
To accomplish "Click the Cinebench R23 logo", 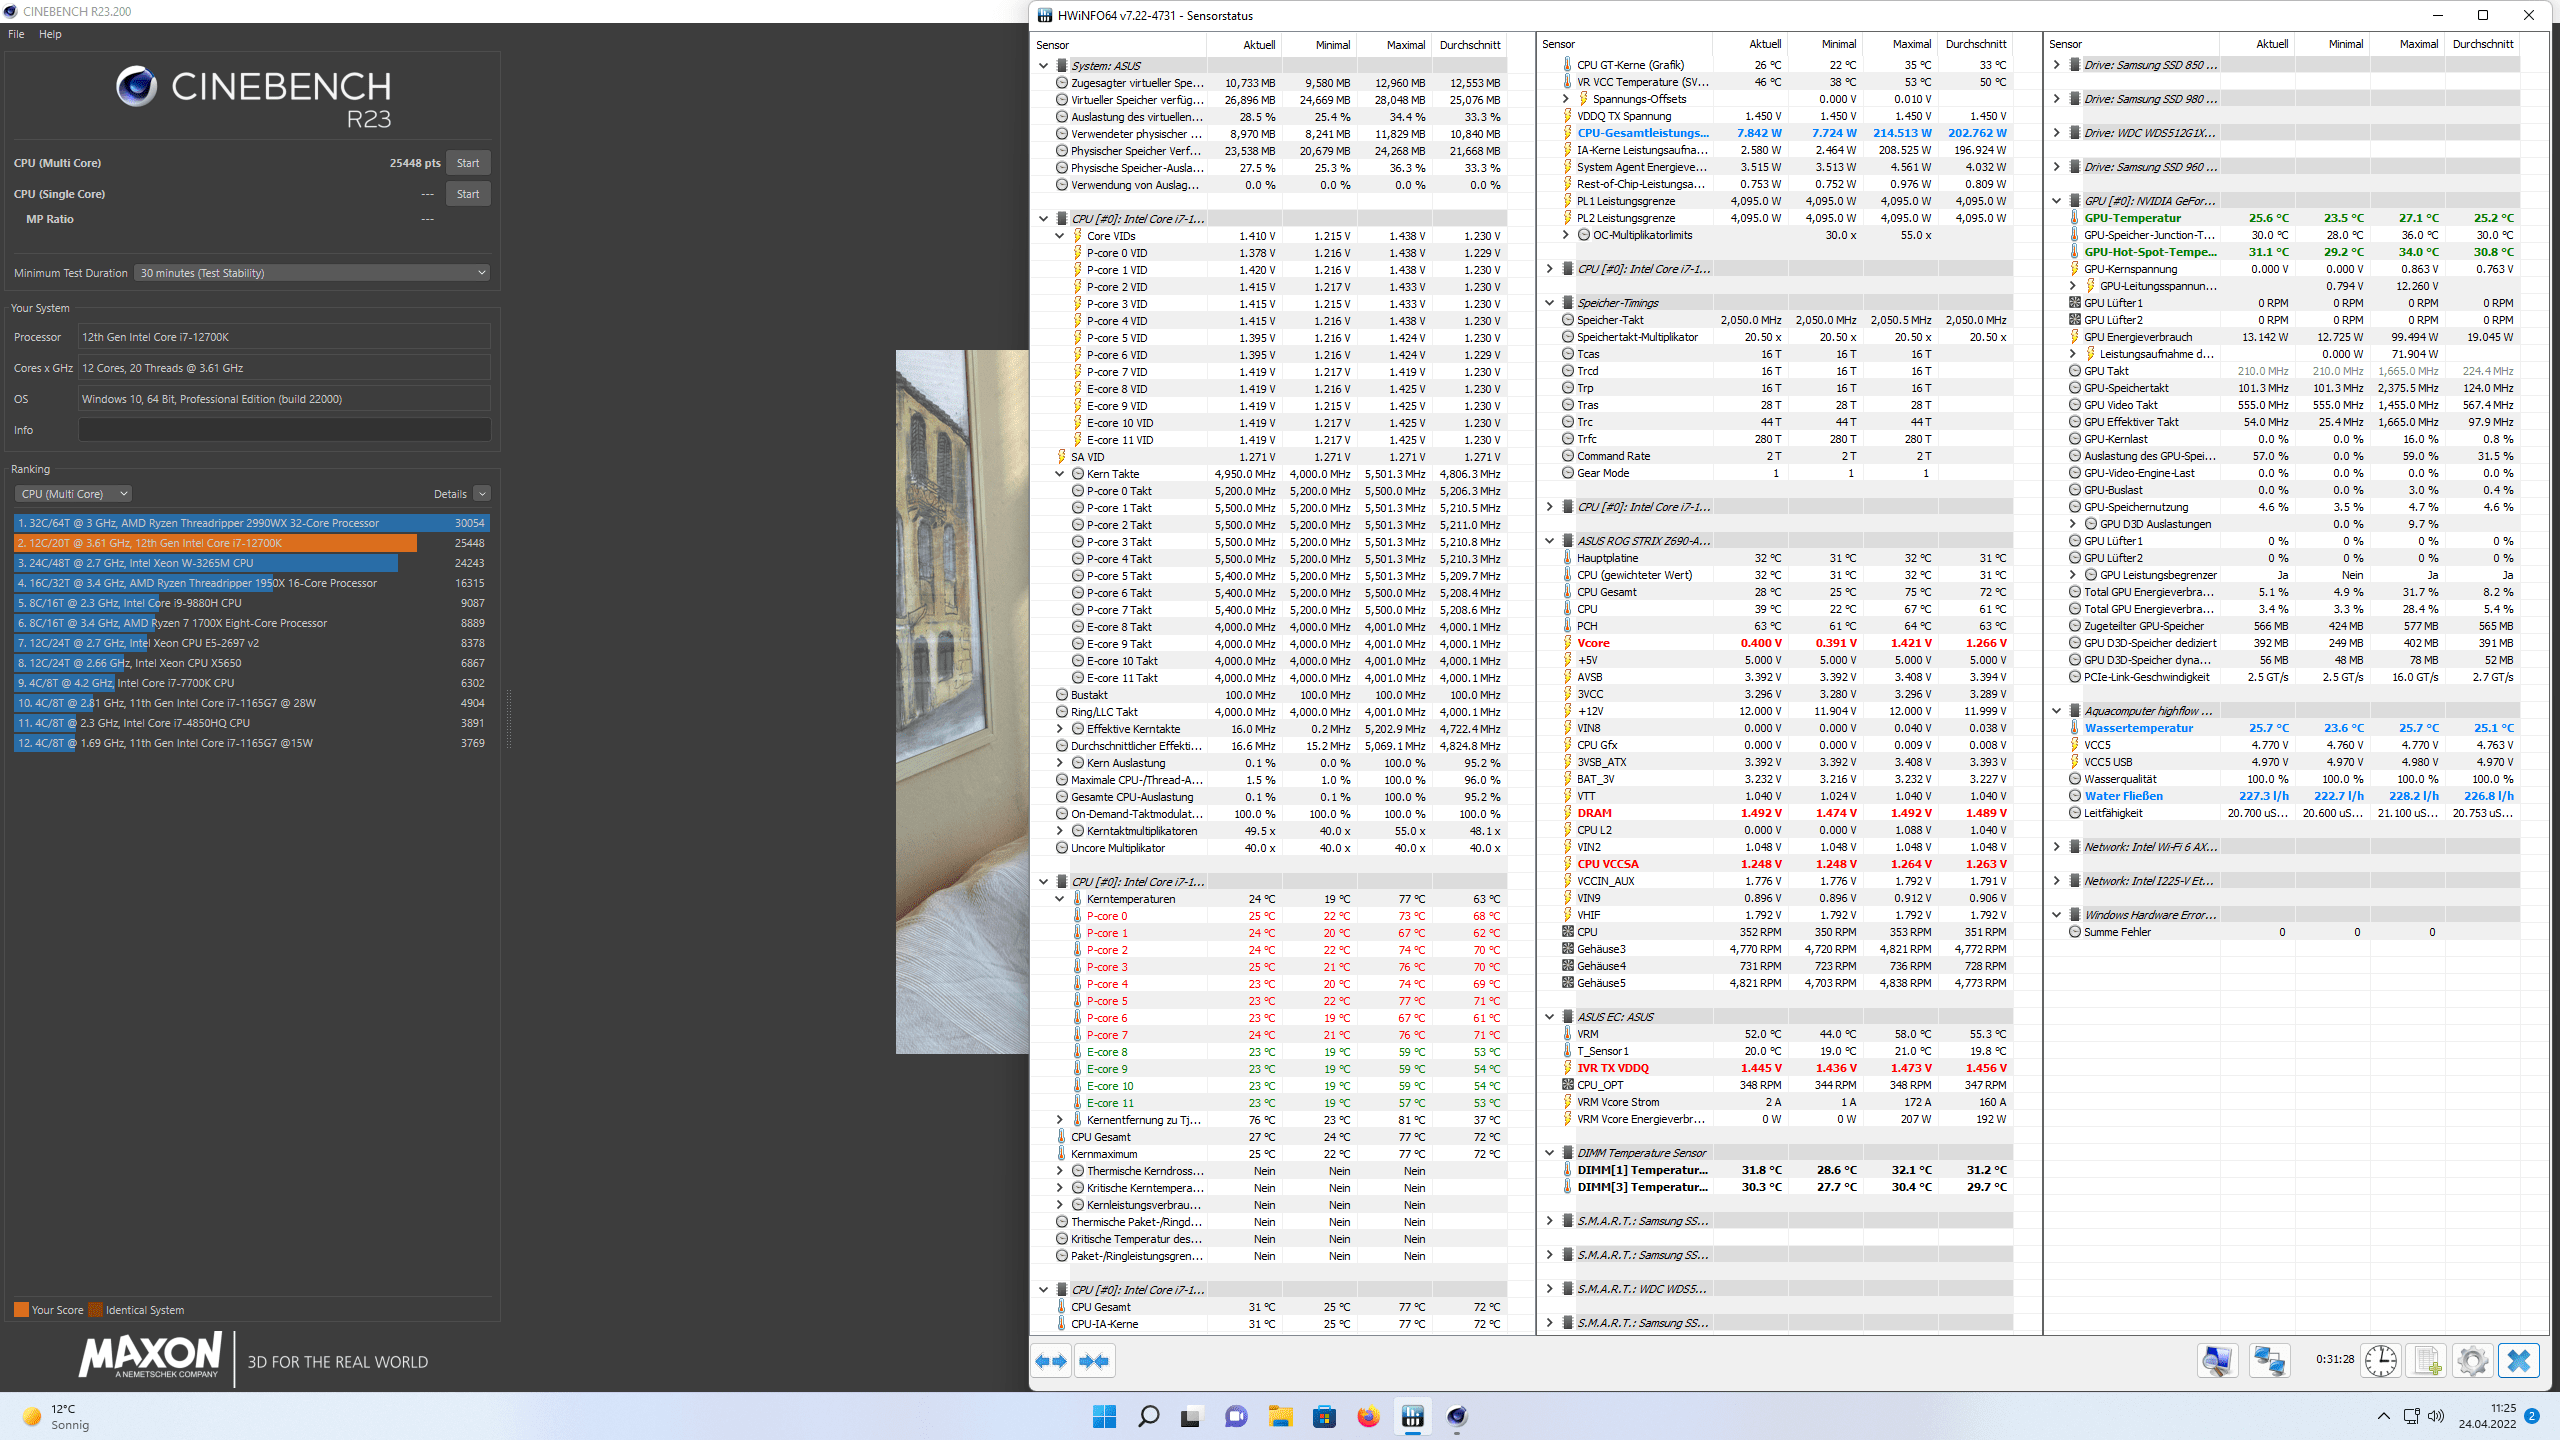I will coord(253,98).
